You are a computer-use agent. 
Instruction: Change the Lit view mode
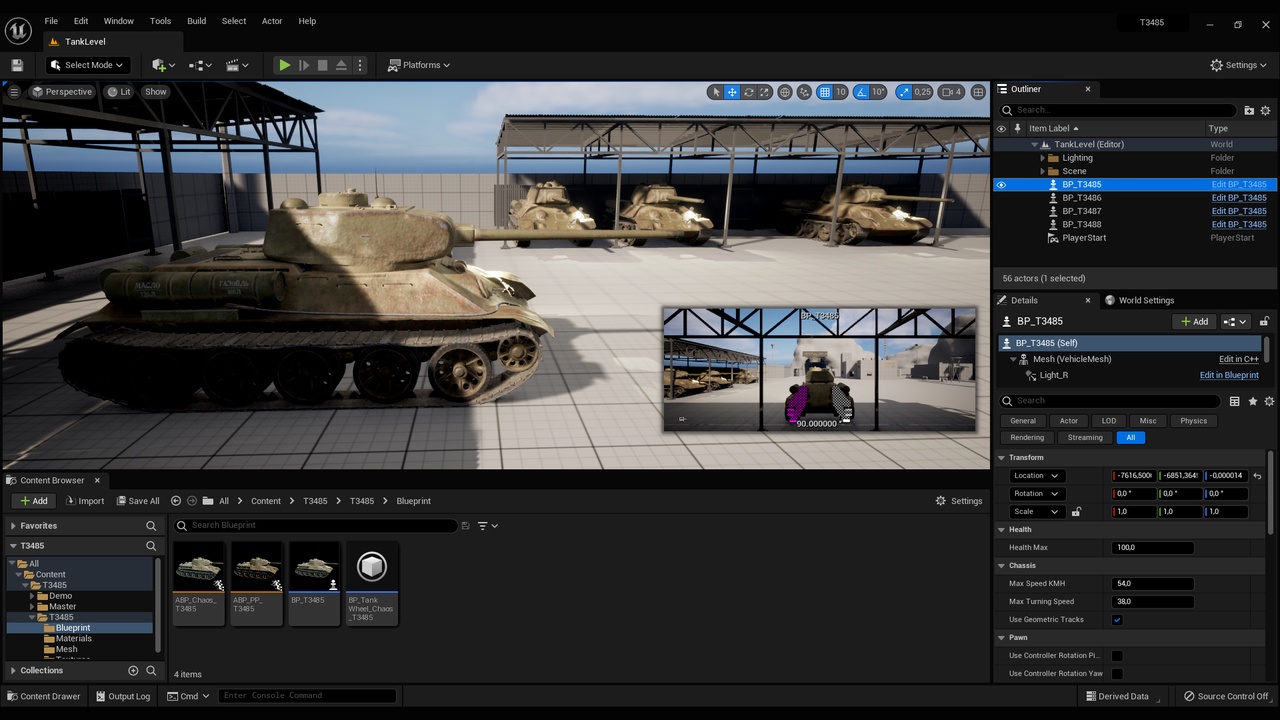[119, 92]
